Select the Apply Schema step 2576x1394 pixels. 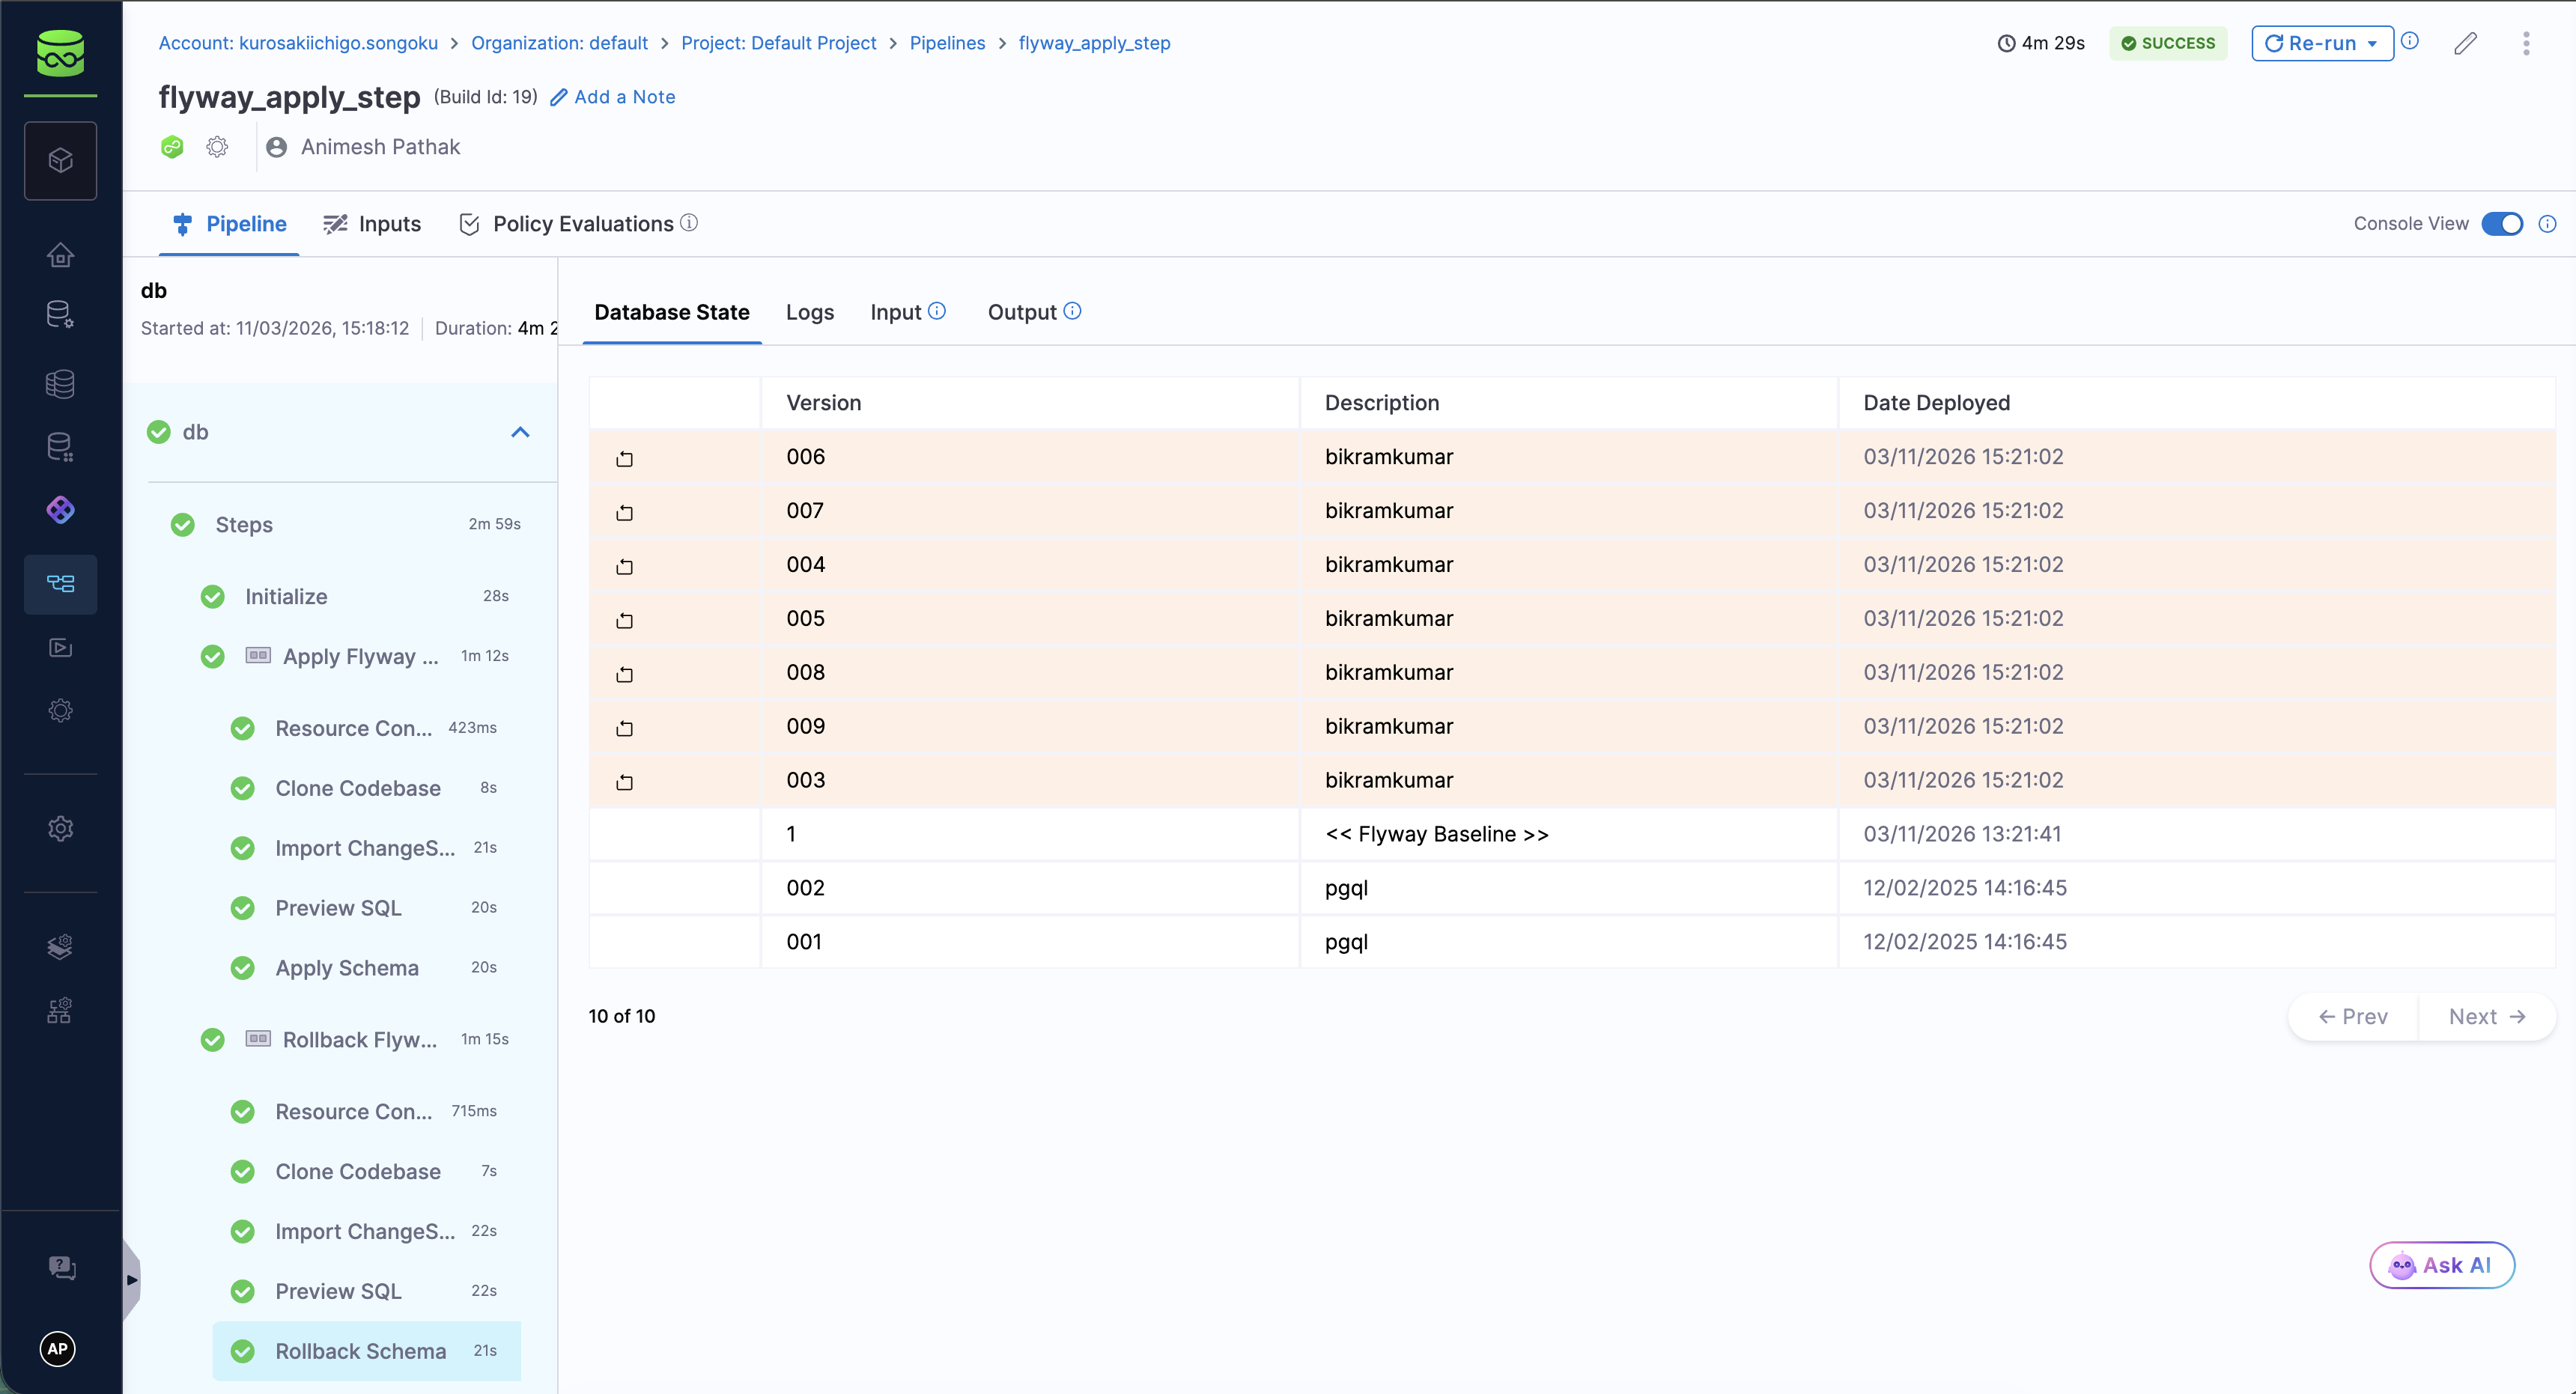346,967
